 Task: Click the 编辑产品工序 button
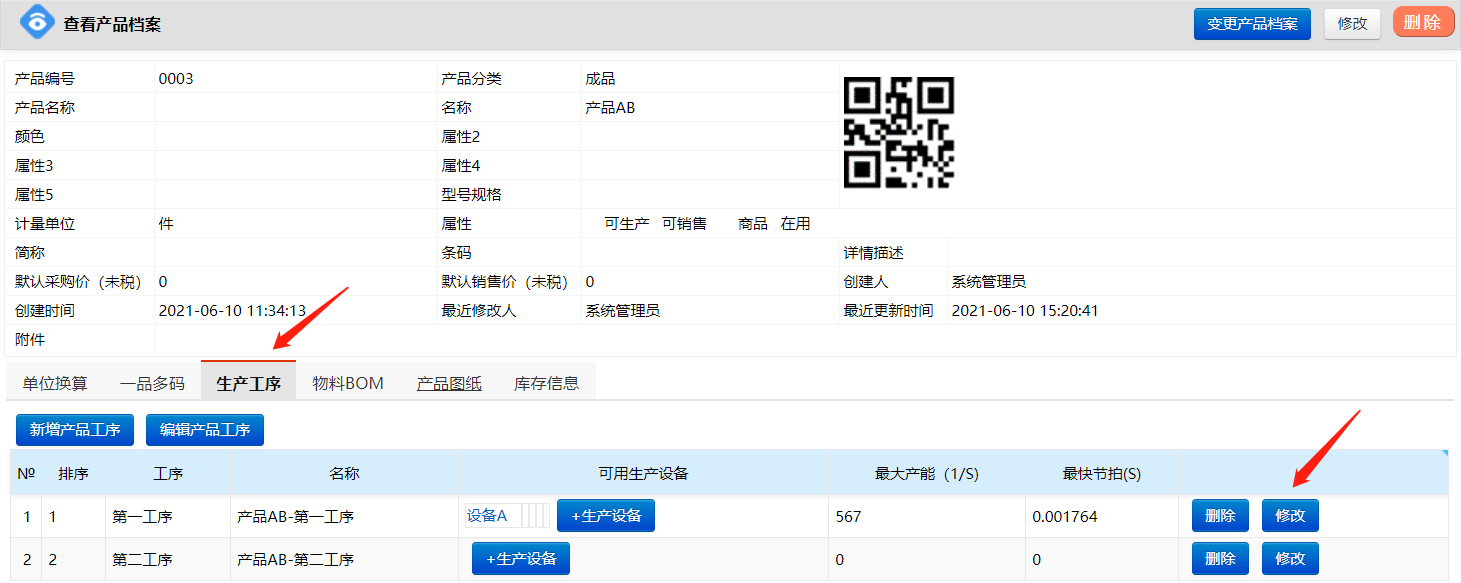(205, 430)
